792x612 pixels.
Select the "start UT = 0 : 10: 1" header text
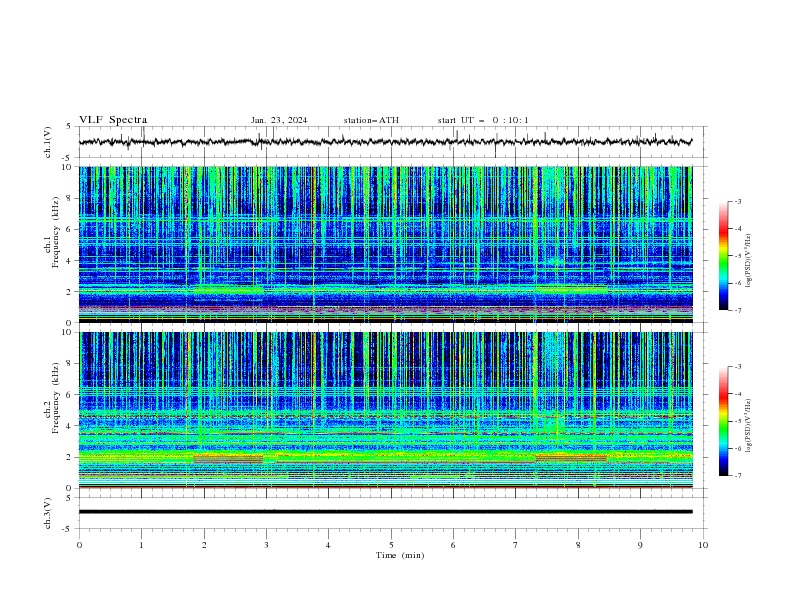tap(483, 120)
